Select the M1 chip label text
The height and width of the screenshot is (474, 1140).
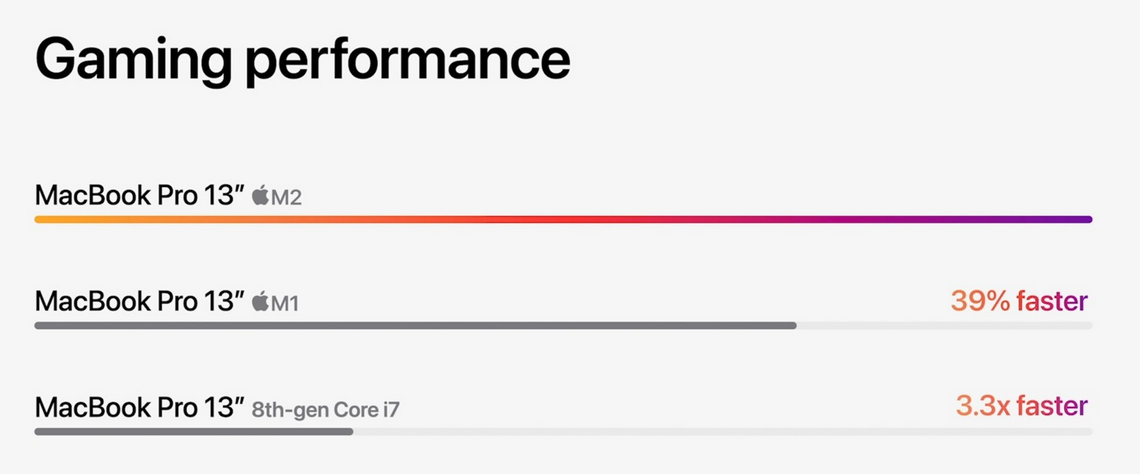click(285, 302)
